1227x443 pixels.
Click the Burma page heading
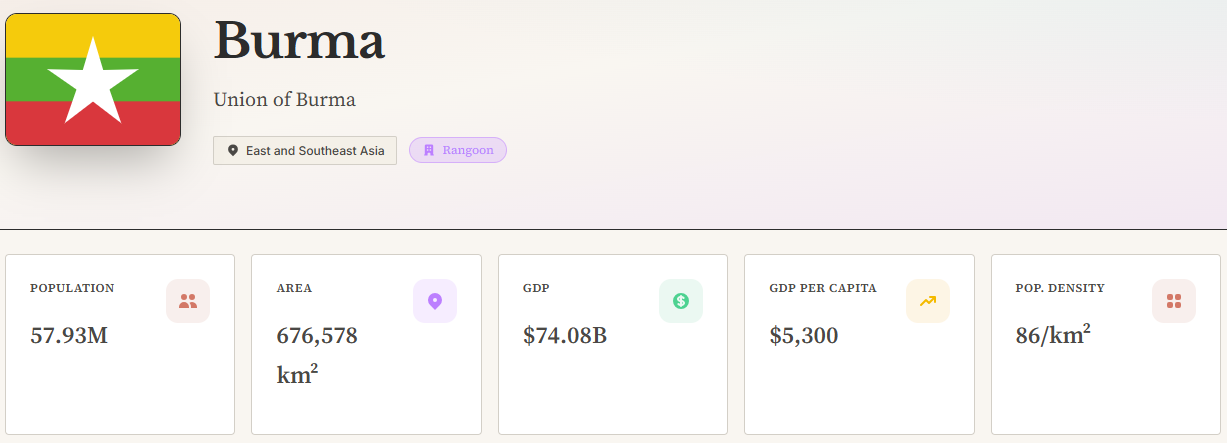(299, 42)
